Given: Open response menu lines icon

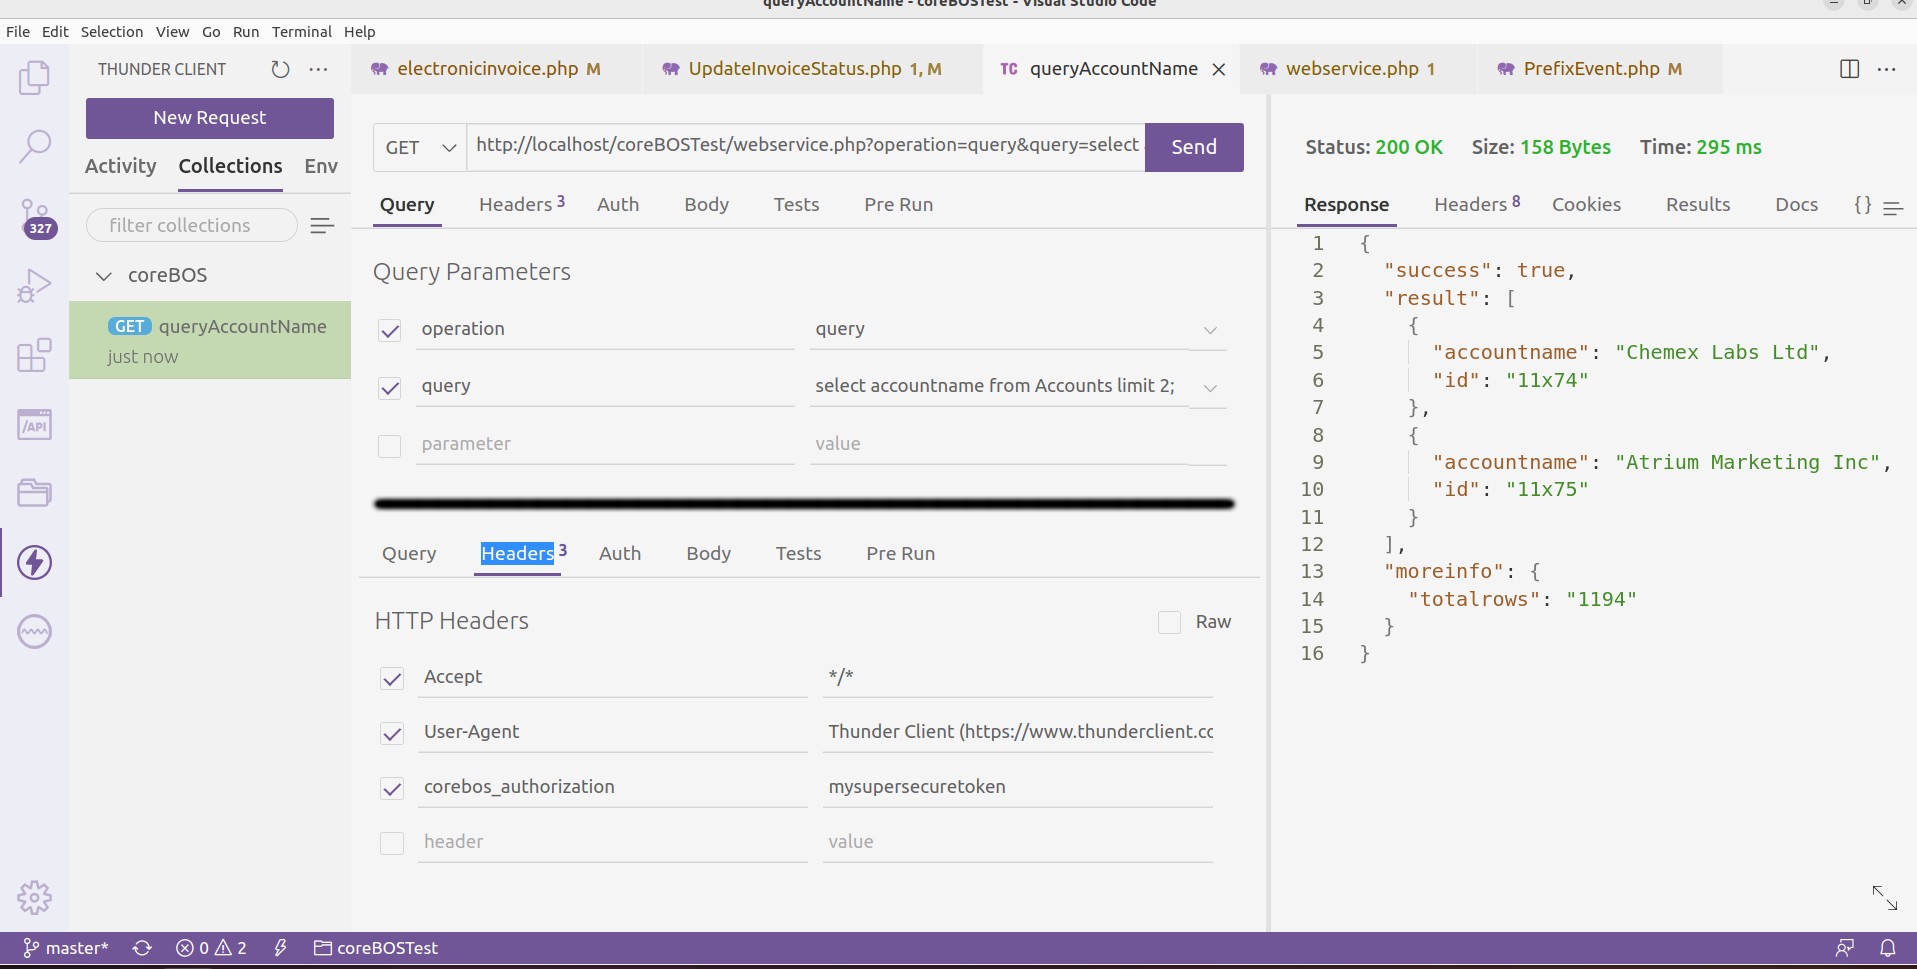Looking at the screenshot, I should pos(1892,208).
